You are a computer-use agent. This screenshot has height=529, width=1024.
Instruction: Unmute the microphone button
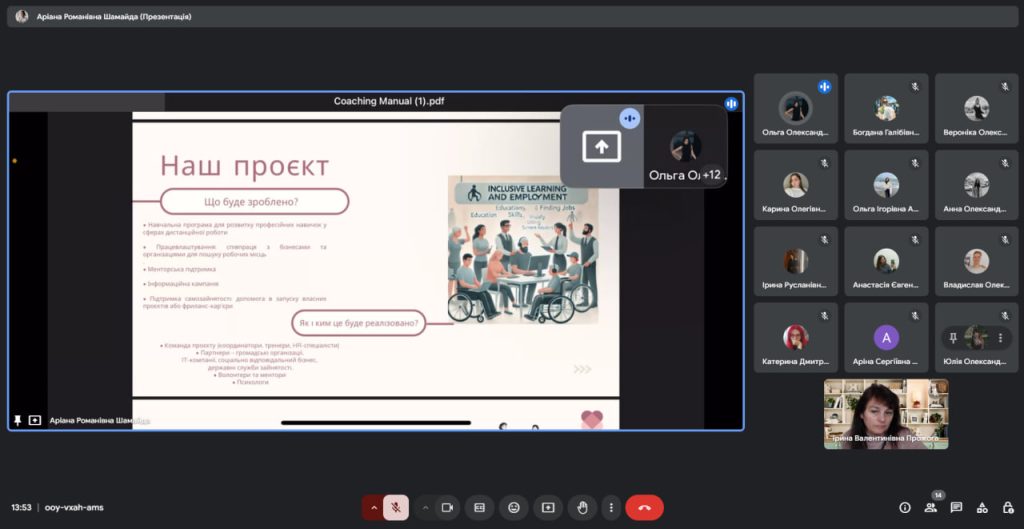pyautogui.click(x=395, y=508)
